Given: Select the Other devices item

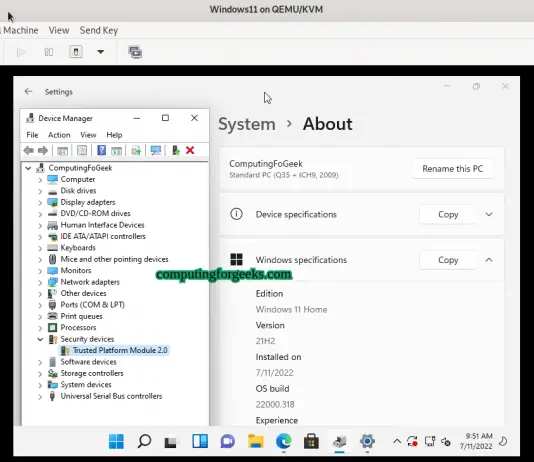Looking at the screenshot, I should [83, 293].
